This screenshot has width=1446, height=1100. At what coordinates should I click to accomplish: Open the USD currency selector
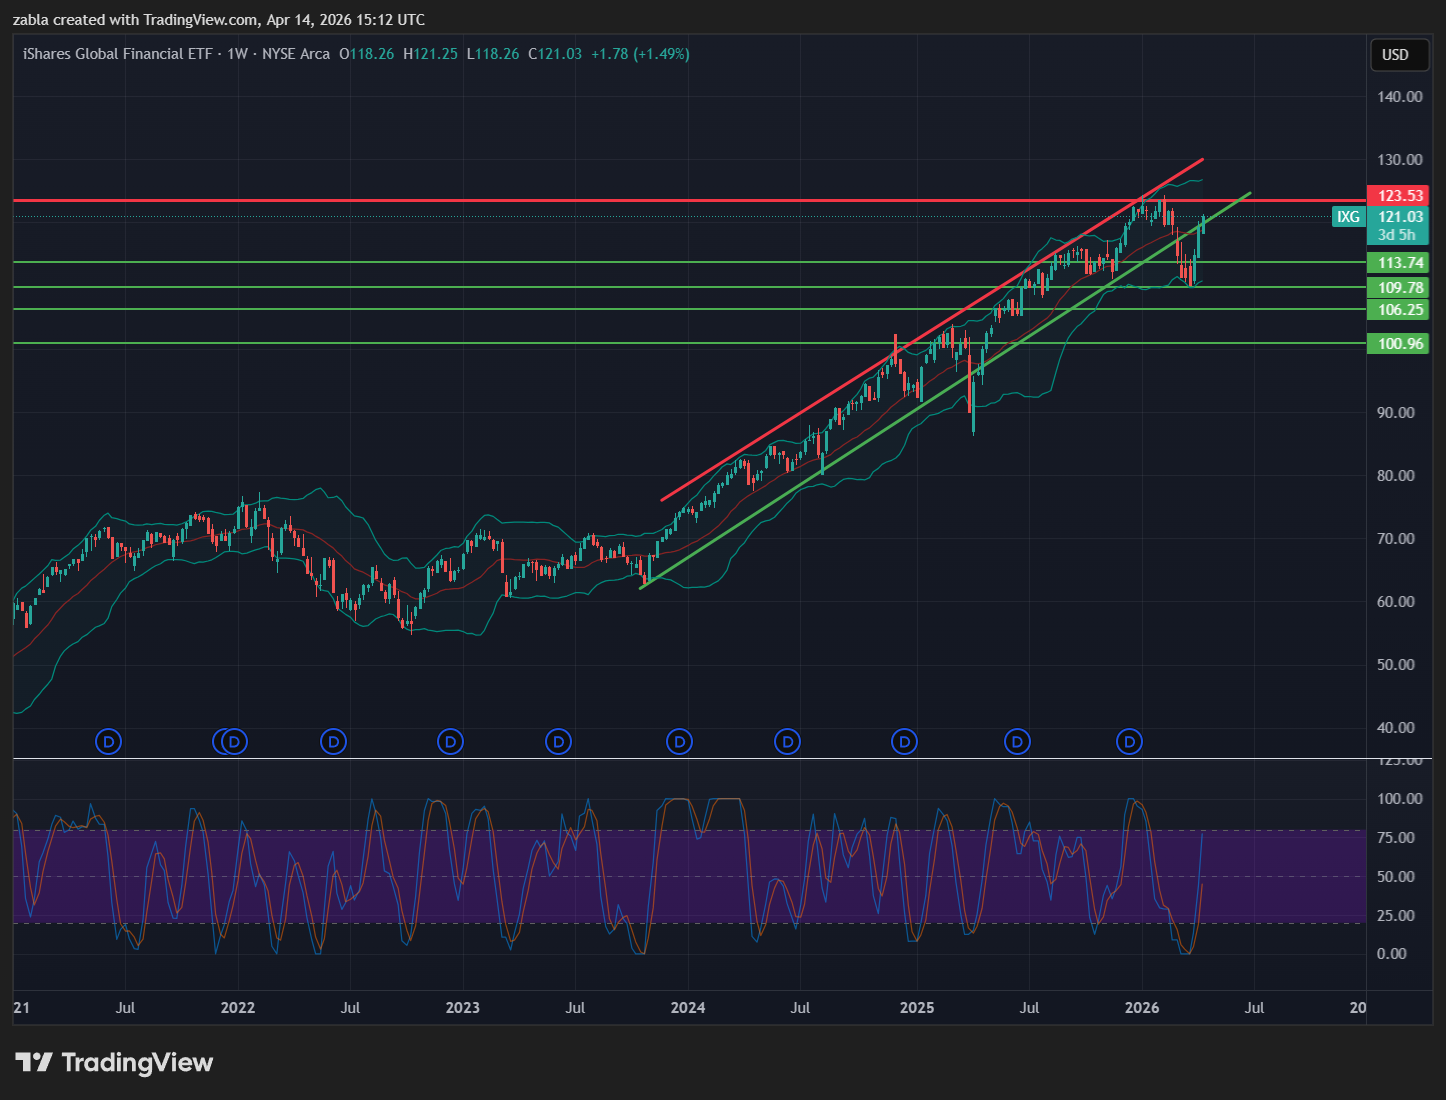(1395, 55)
